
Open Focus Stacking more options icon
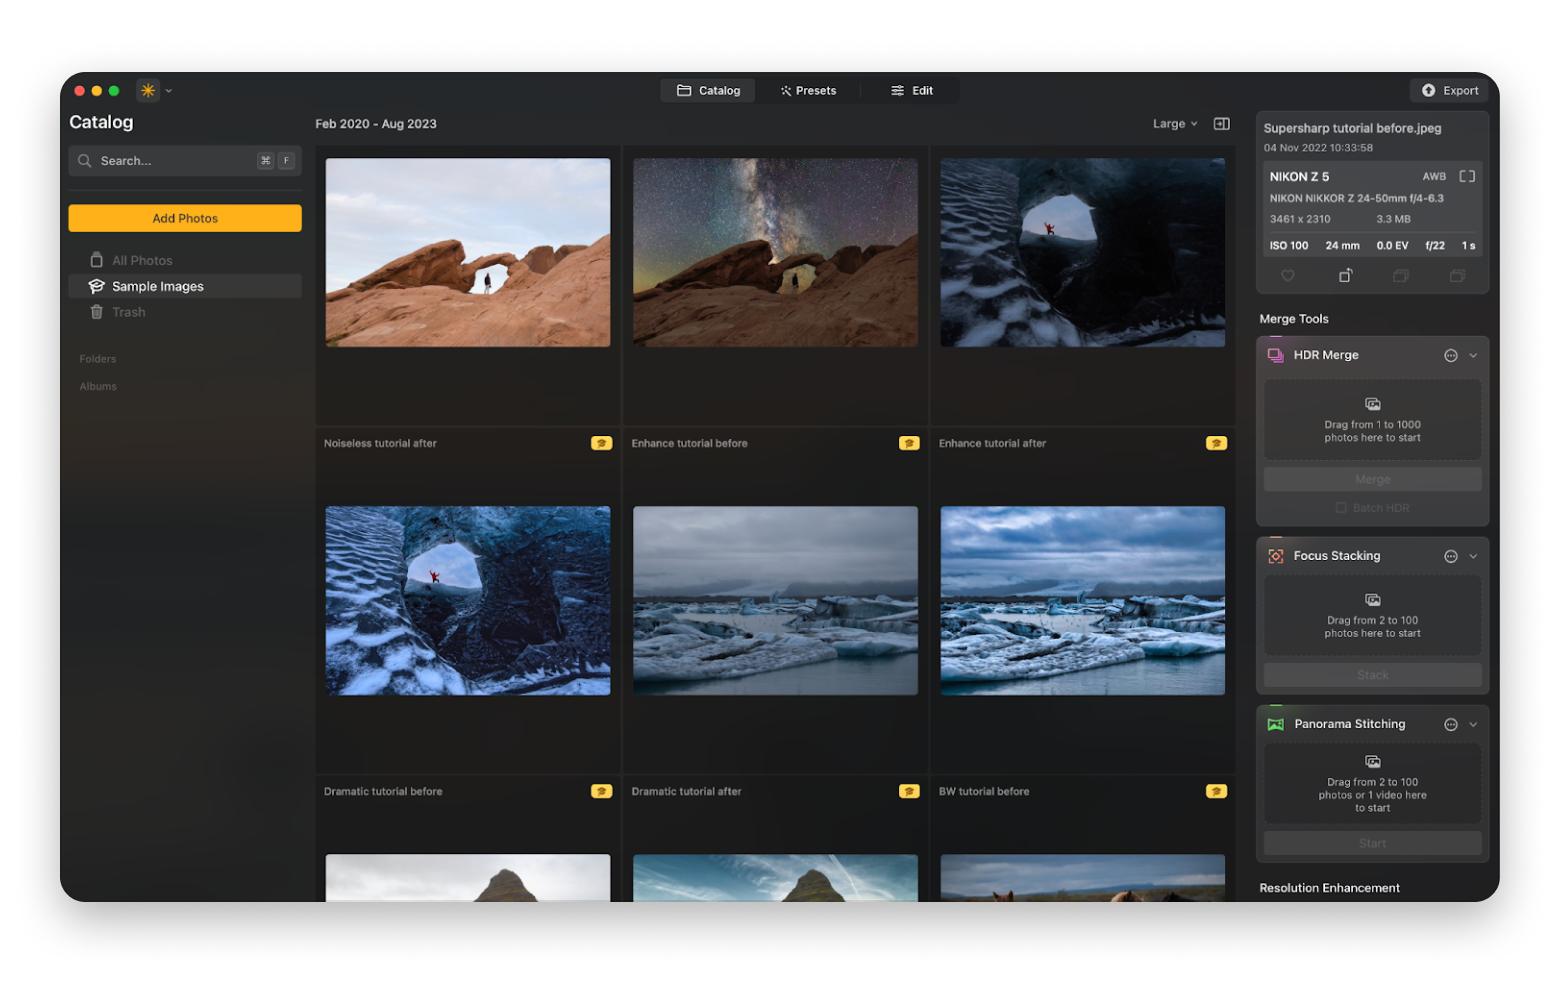point(1450,557)
